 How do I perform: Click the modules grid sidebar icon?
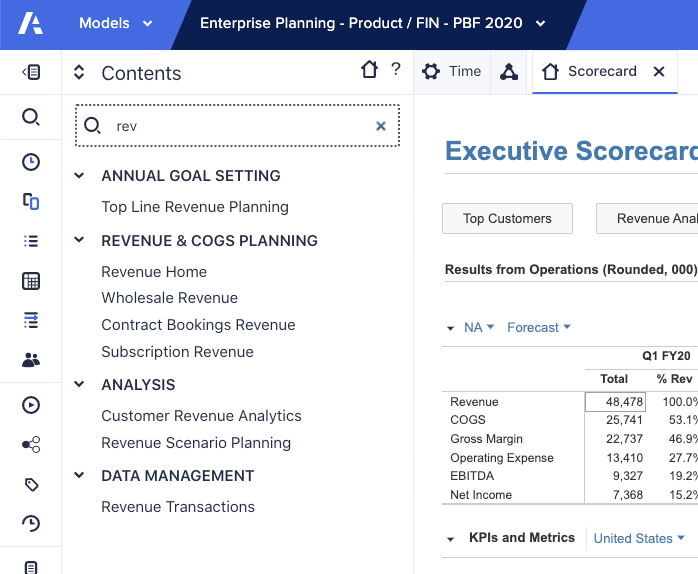pyautogui.click(x=31, y=281)
